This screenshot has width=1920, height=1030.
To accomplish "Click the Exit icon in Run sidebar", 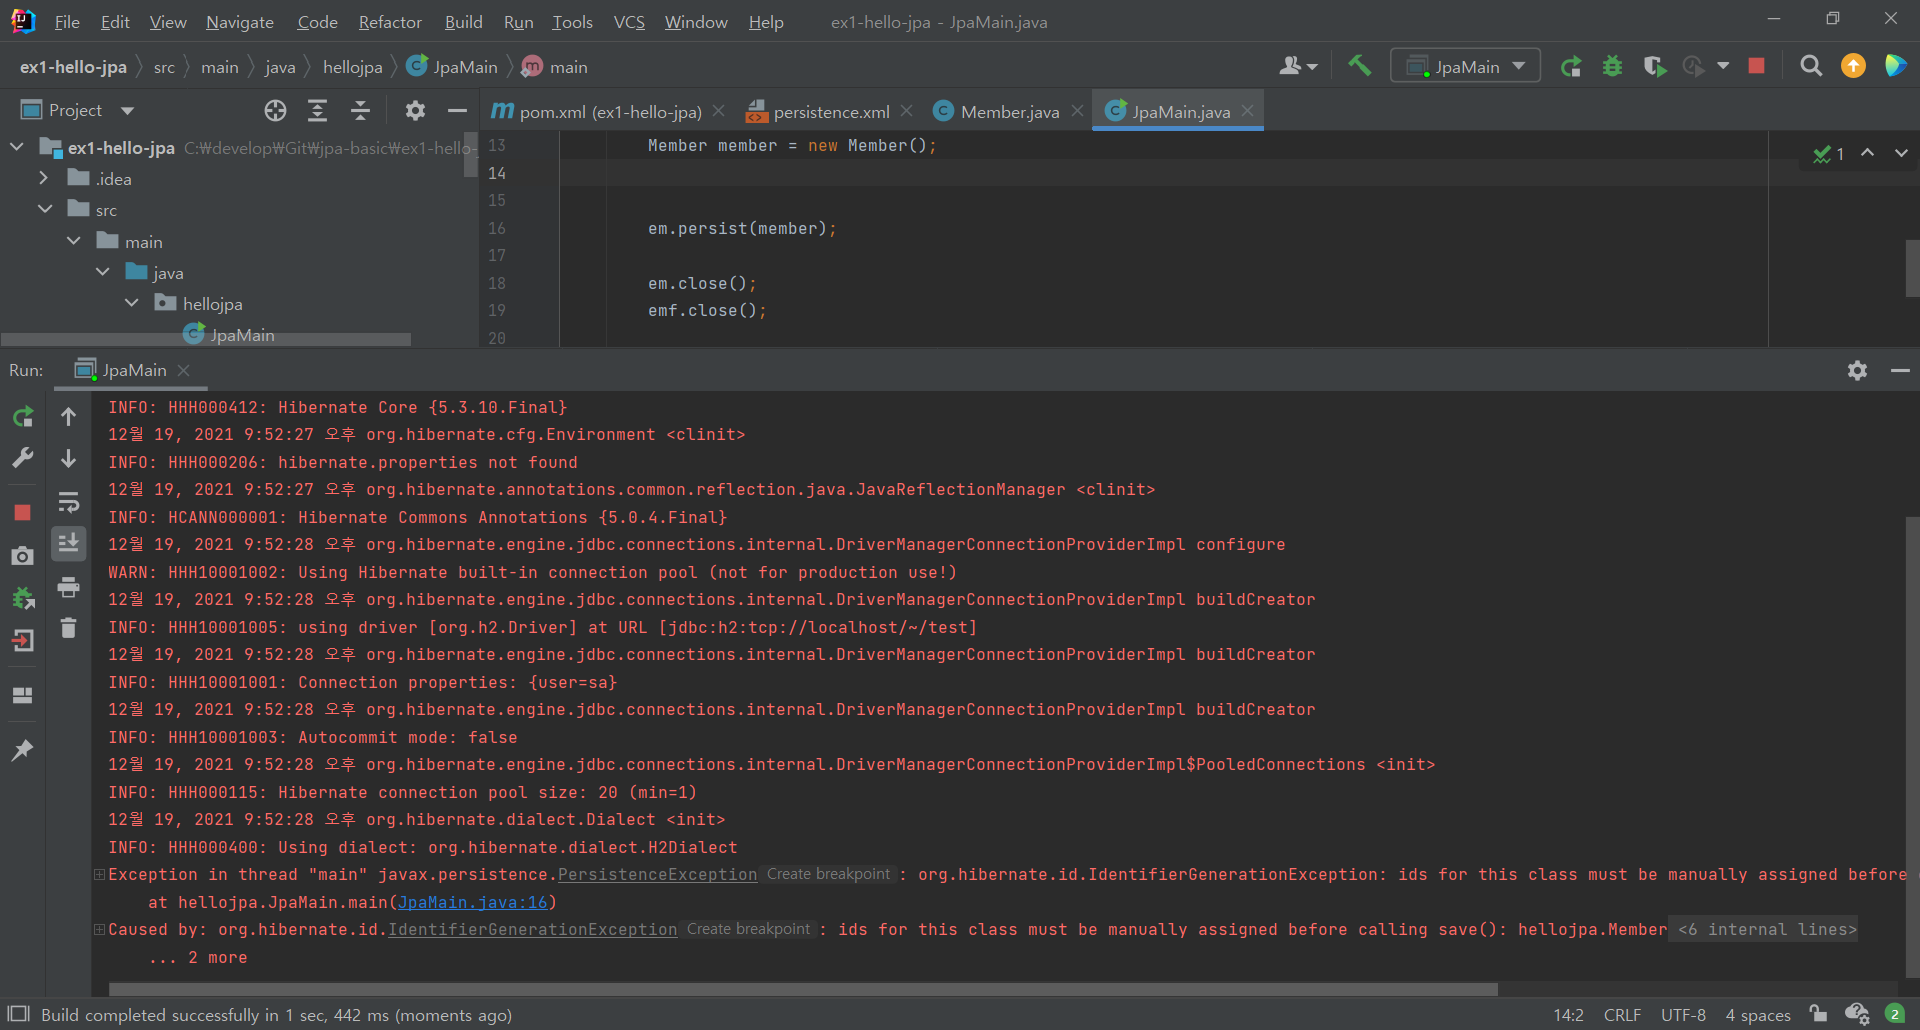I will (22, 640).
